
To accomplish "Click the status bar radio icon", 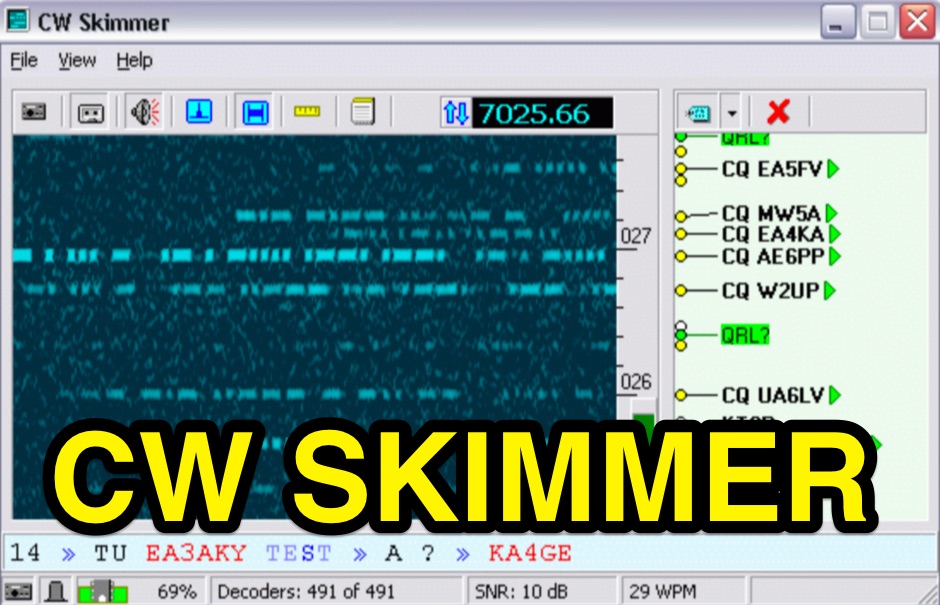I will (18, 592).
